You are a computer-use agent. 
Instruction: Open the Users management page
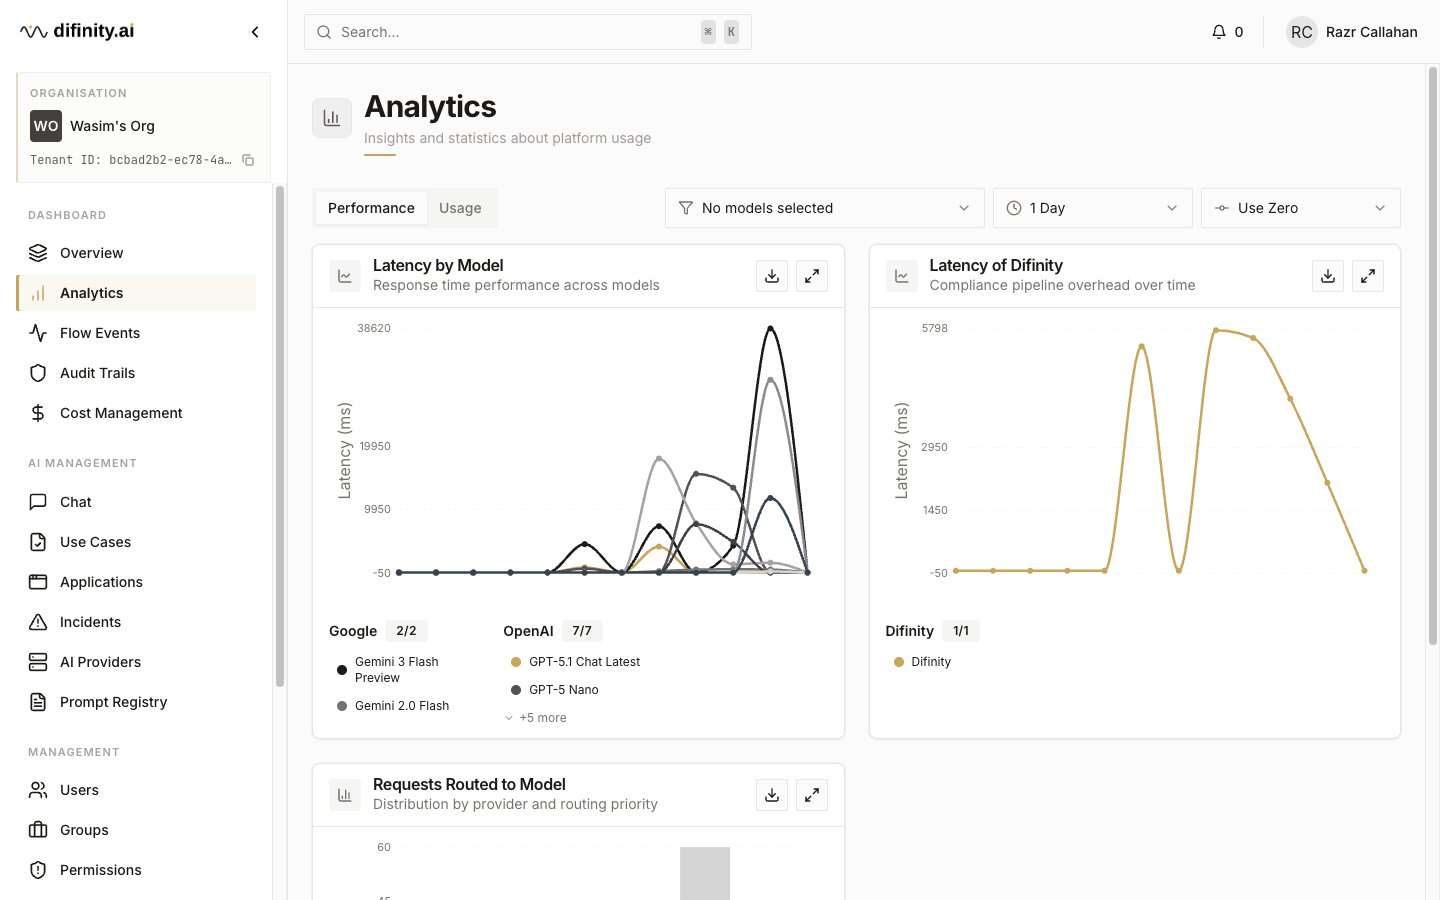pyautogui.click(x=136, y=790)
